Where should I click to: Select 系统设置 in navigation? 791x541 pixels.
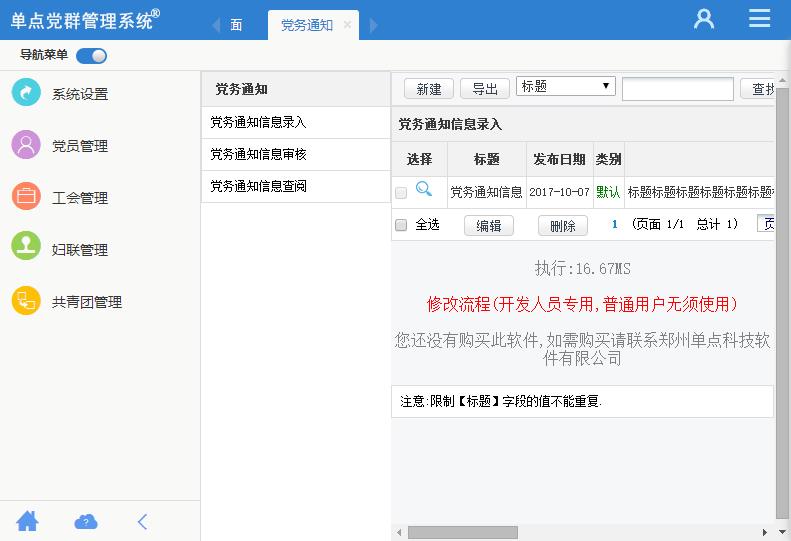(x=80, y=94)
